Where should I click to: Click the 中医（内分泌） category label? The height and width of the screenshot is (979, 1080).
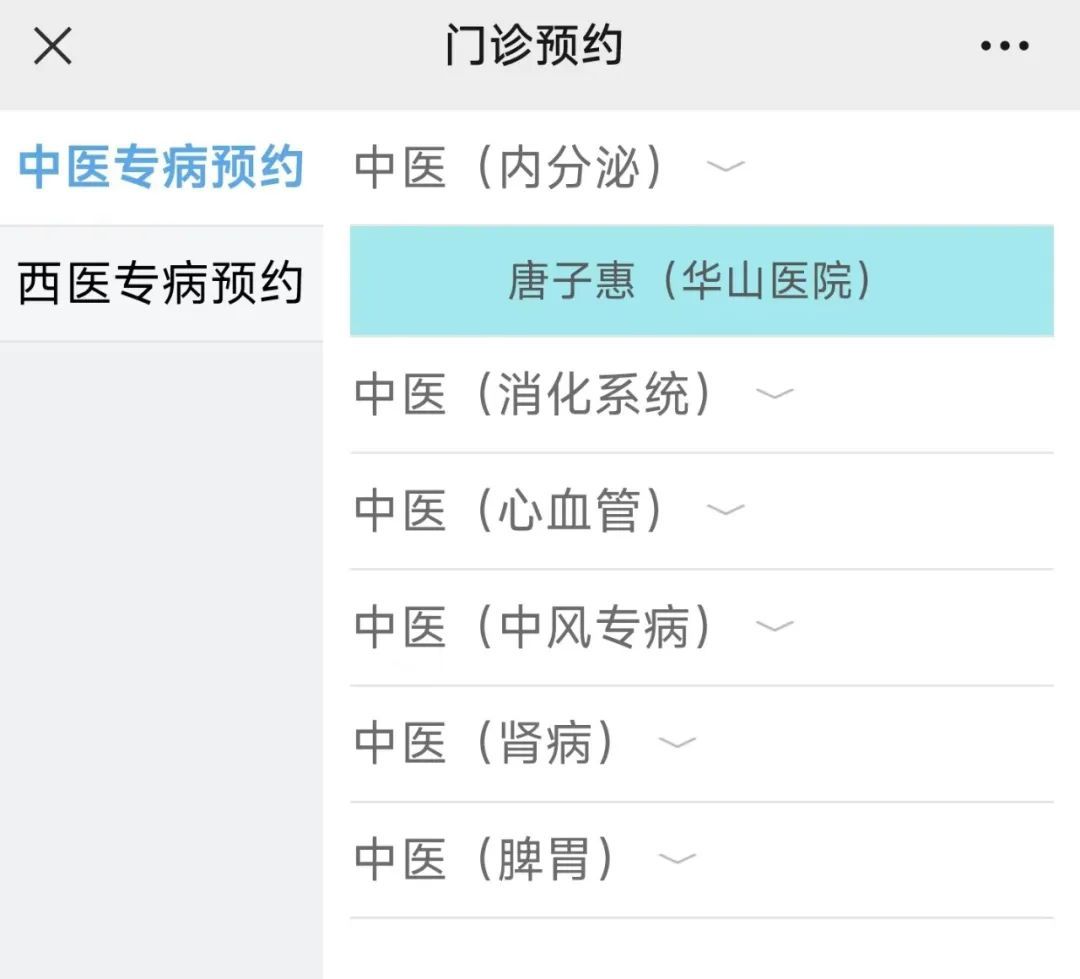[x=510, y=167]
